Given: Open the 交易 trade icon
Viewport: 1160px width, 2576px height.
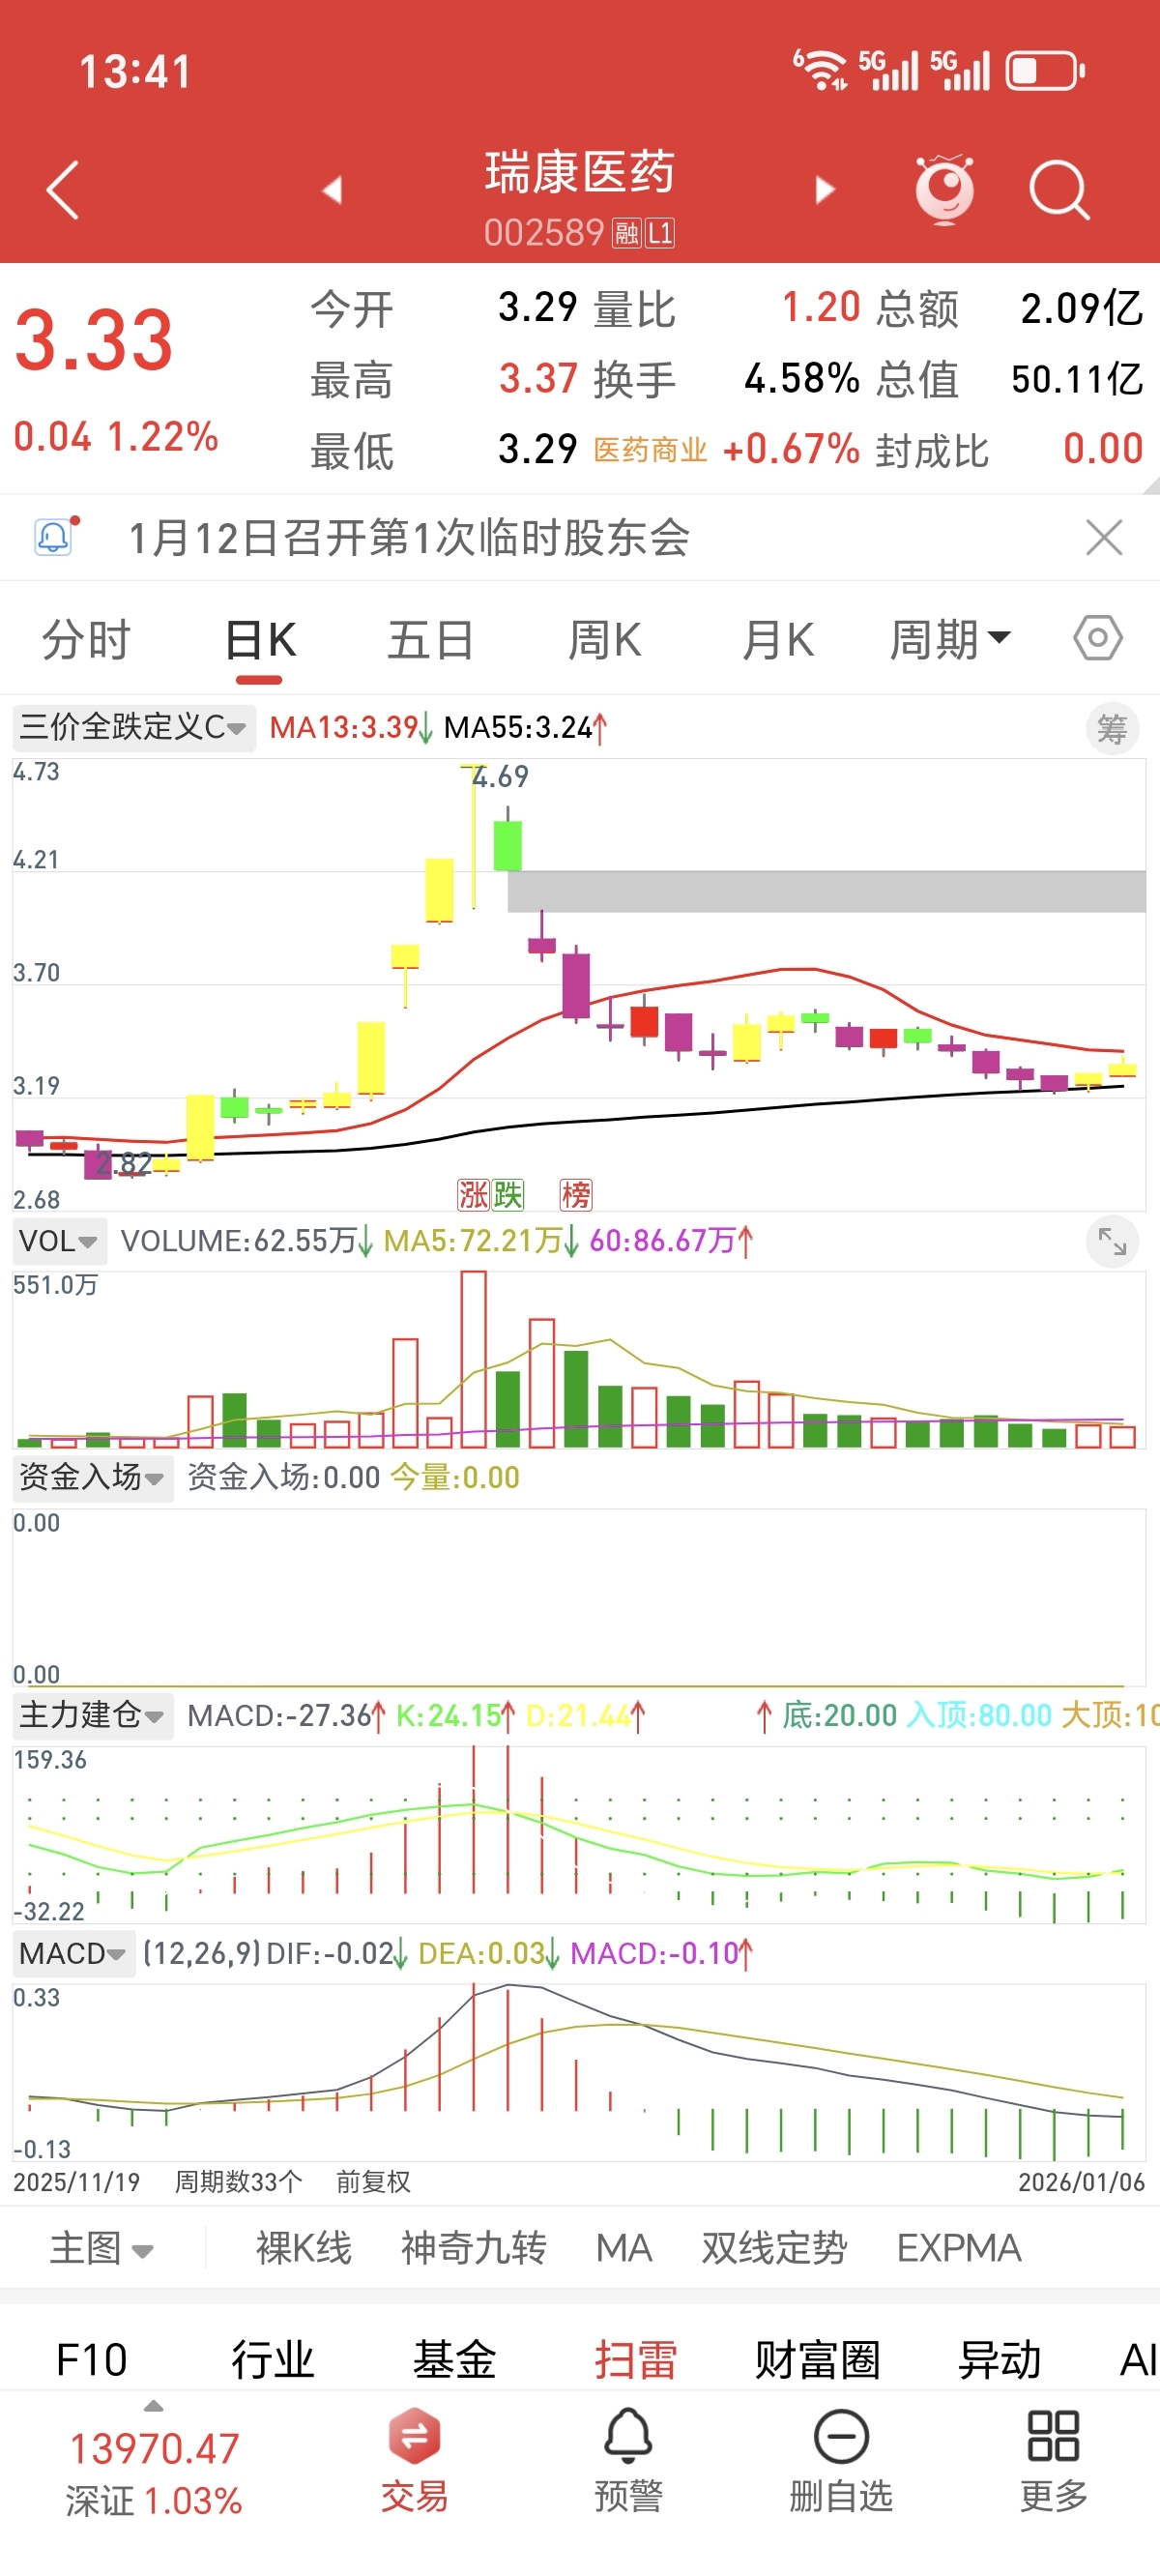Looking at the screenshot, I should [414, 2461].
